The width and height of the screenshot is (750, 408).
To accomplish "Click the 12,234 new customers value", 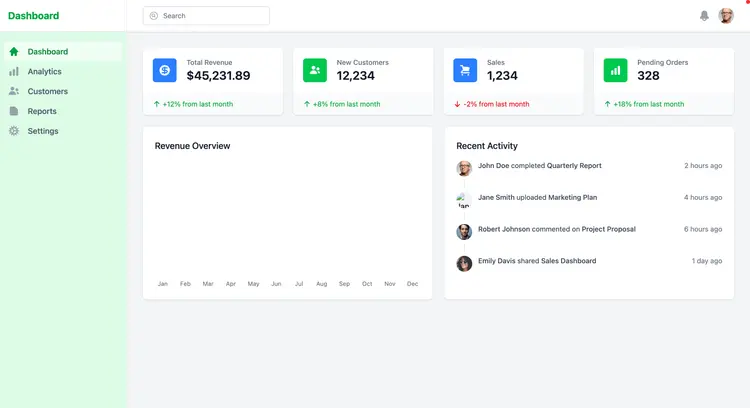I will click(355, 76).
